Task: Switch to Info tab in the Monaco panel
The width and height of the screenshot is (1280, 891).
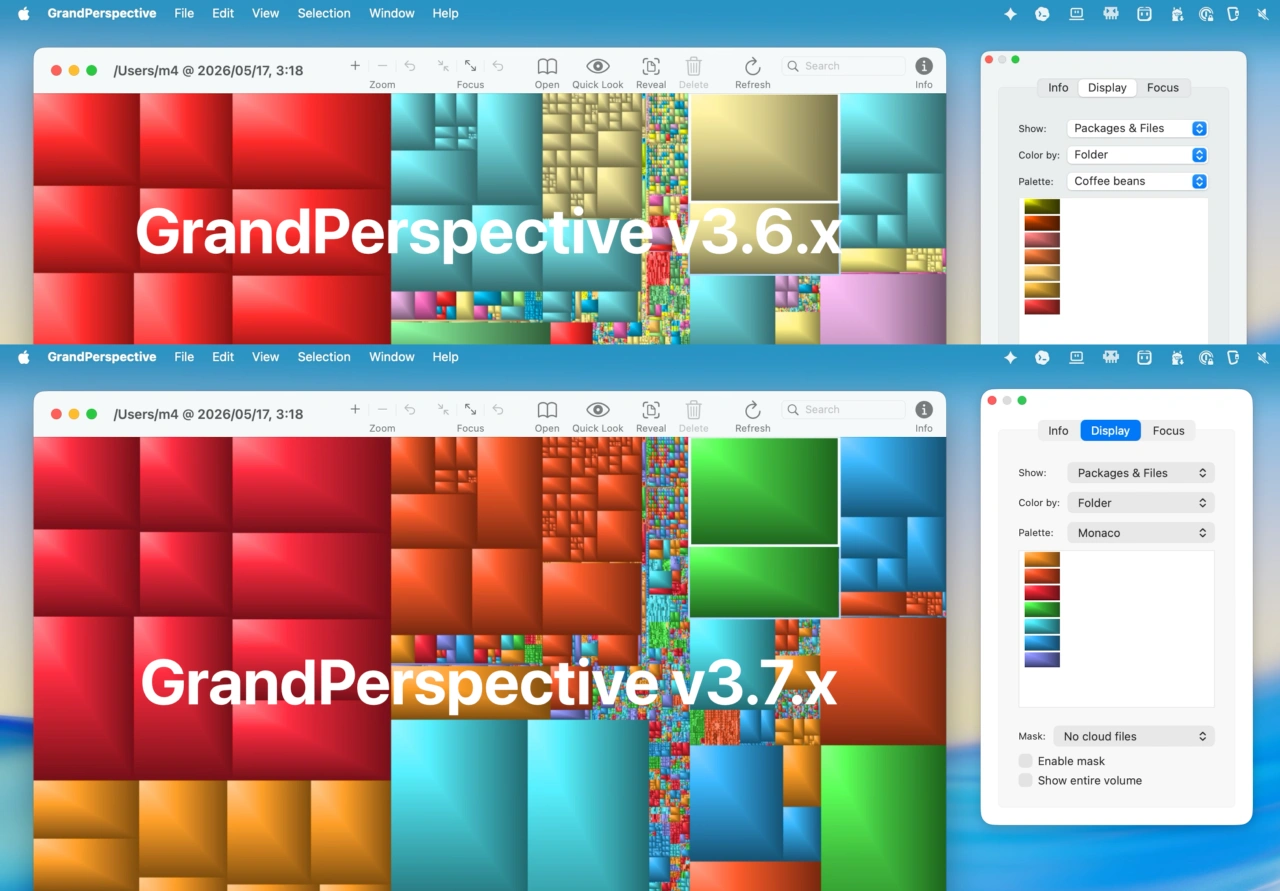Action: 1058,431
